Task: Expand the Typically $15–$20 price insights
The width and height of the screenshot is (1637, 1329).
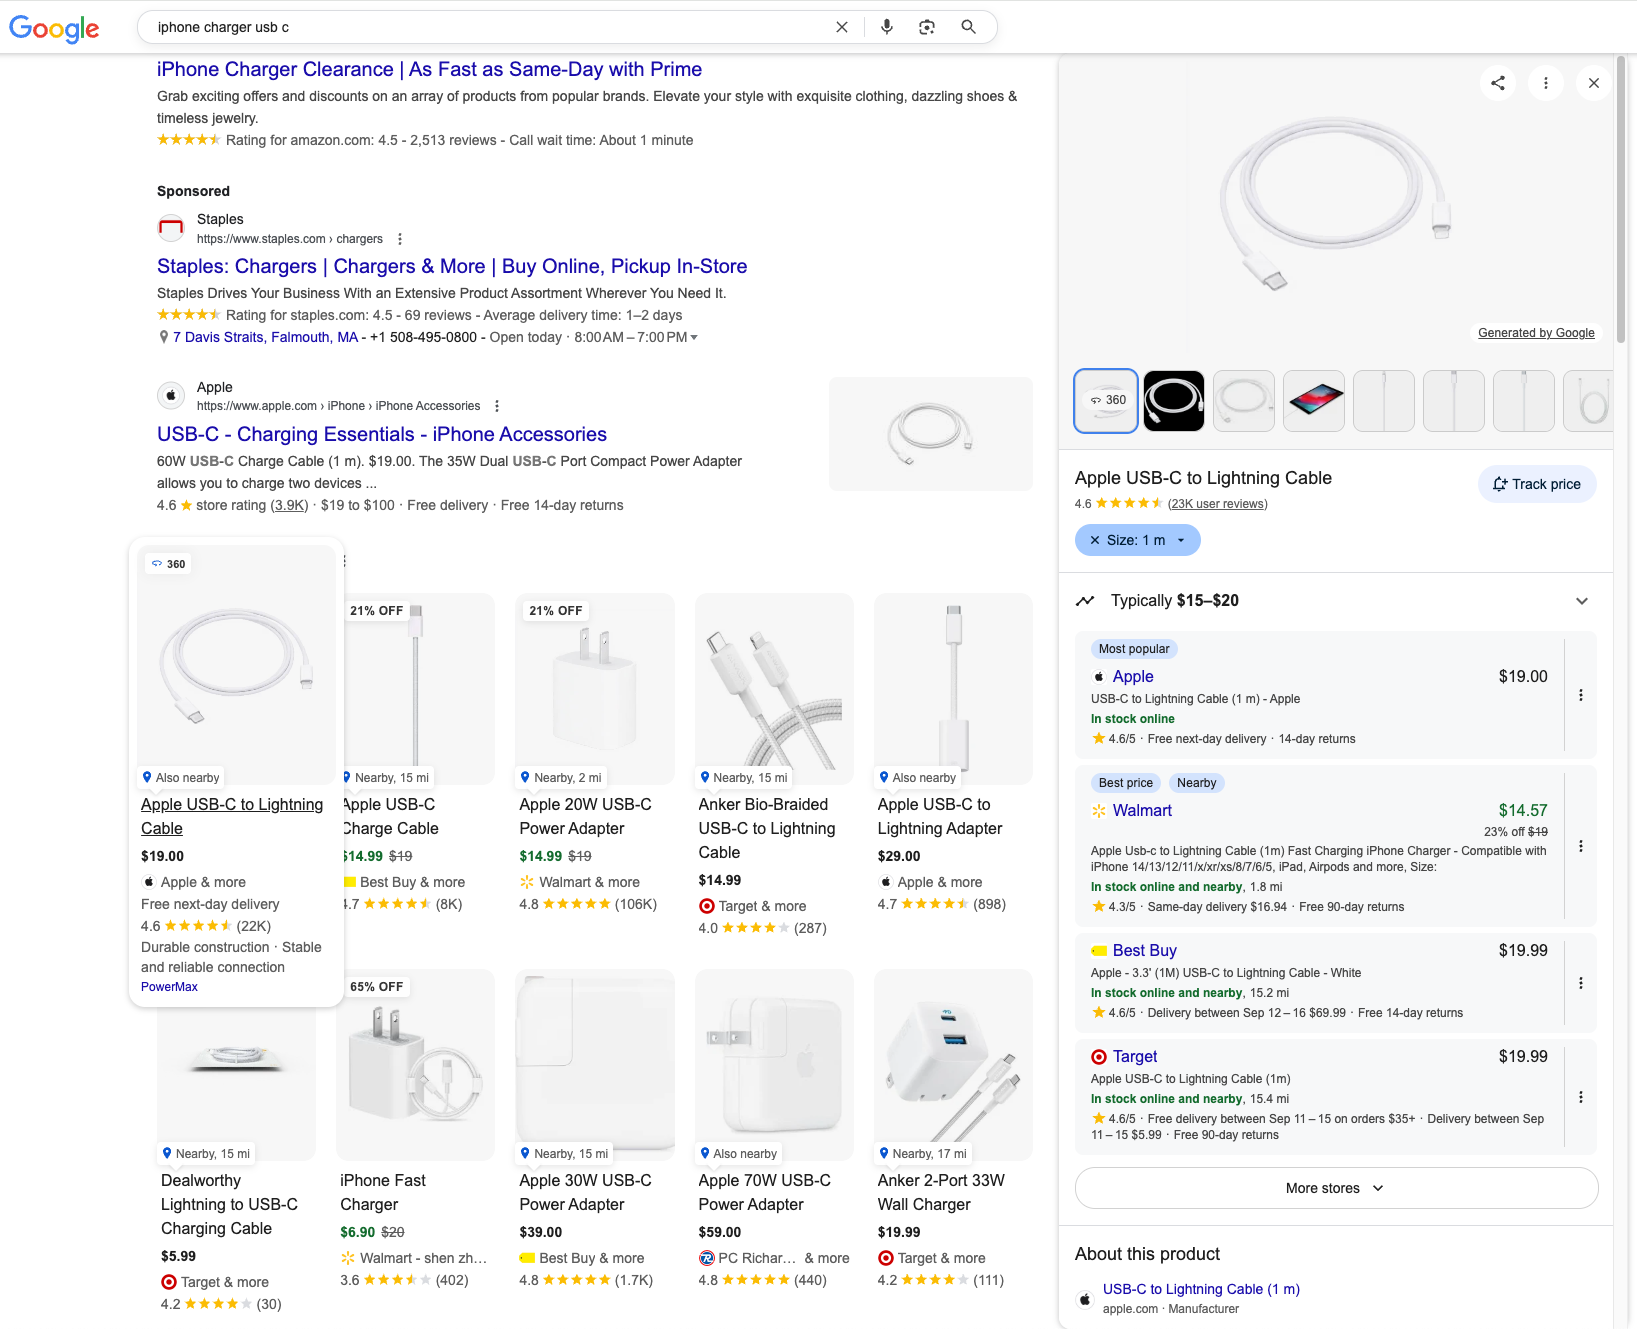Action: pos(1582,601)
